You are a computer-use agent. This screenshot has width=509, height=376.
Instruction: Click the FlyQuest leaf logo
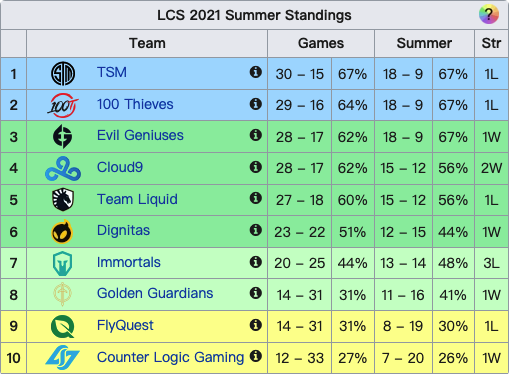click(x=63, y=326)
